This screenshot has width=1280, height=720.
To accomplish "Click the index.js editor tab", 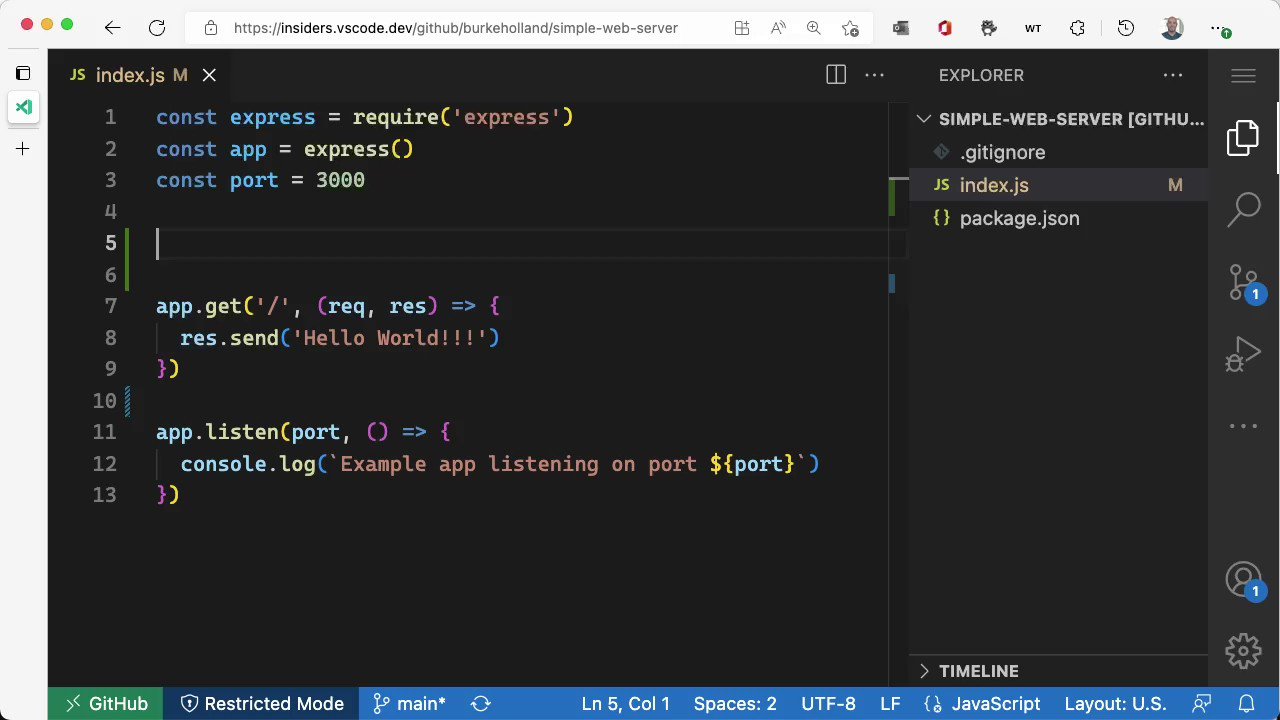I will point(130,75).
